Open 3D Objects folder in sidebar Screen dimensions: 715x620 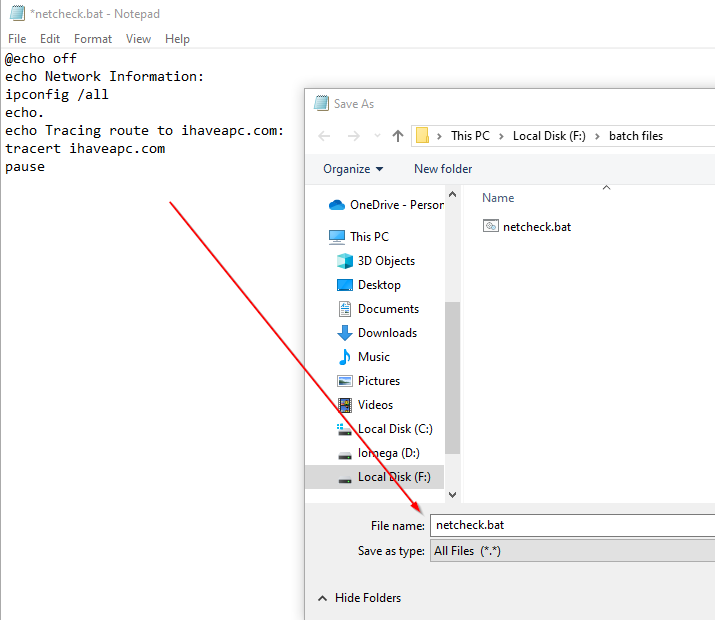click(386, 261)
